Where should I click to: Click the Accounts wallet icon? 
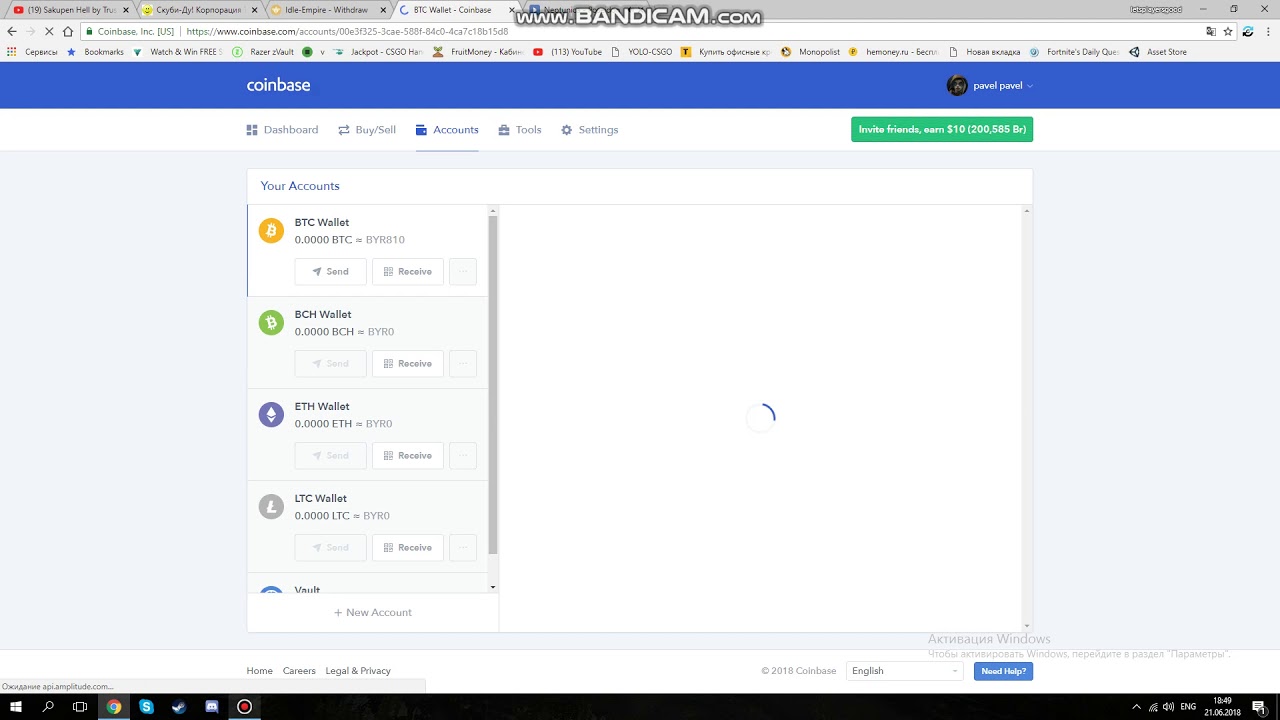point(421,130)
